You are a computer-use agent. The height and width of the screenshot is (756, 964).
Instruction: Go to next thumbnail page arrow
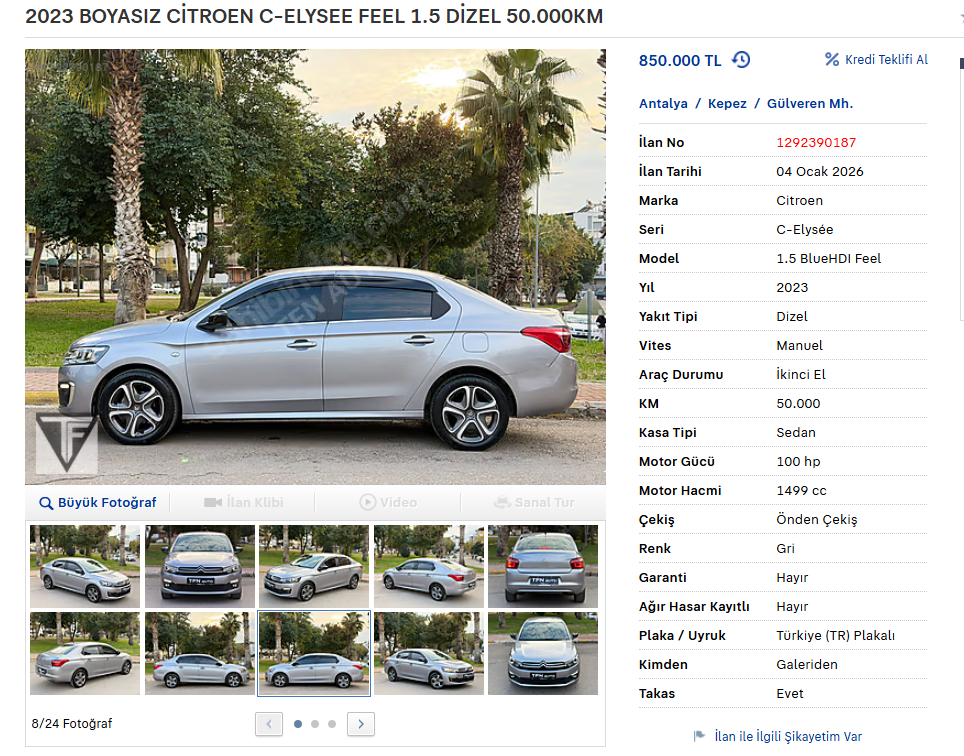361,724
